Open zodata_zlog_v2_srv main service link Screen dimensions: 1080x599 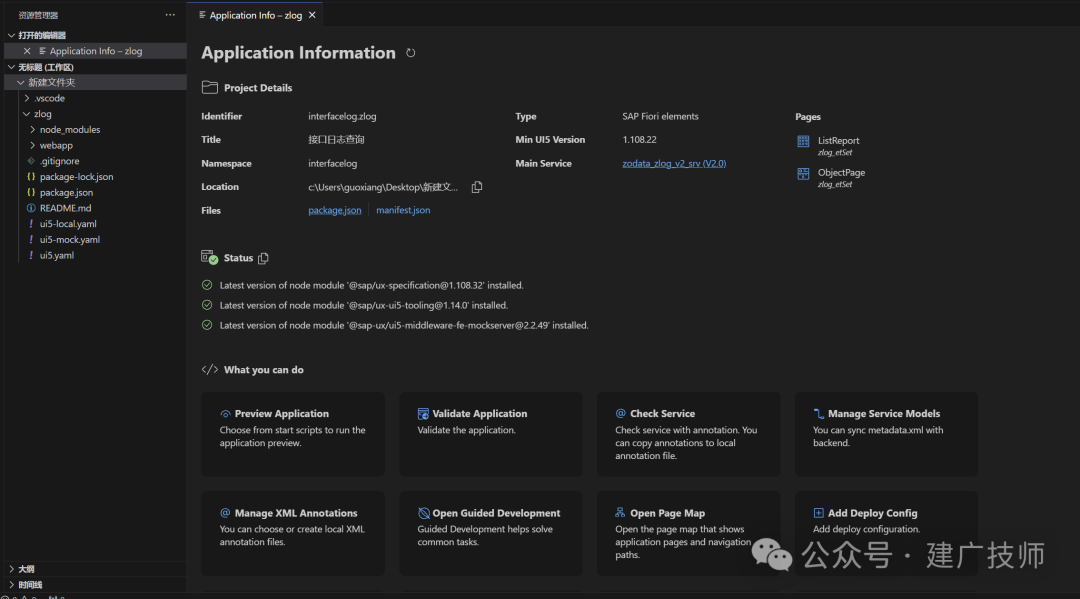tap(674, 163)
